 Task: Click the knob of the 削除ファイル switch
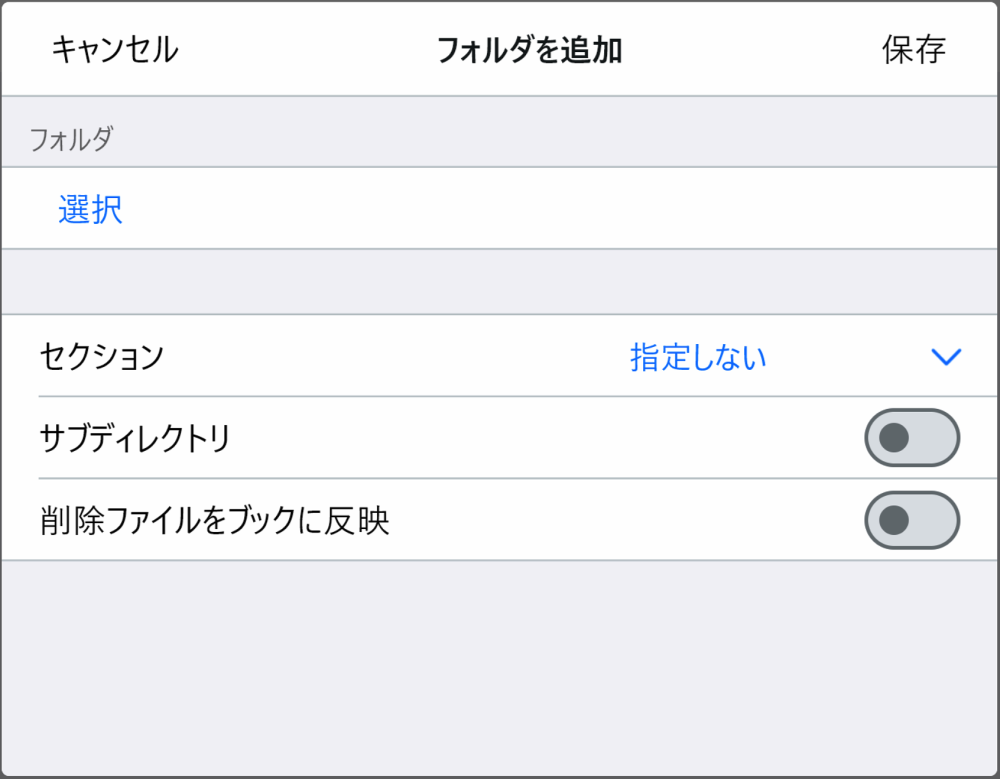click(893, 520)
